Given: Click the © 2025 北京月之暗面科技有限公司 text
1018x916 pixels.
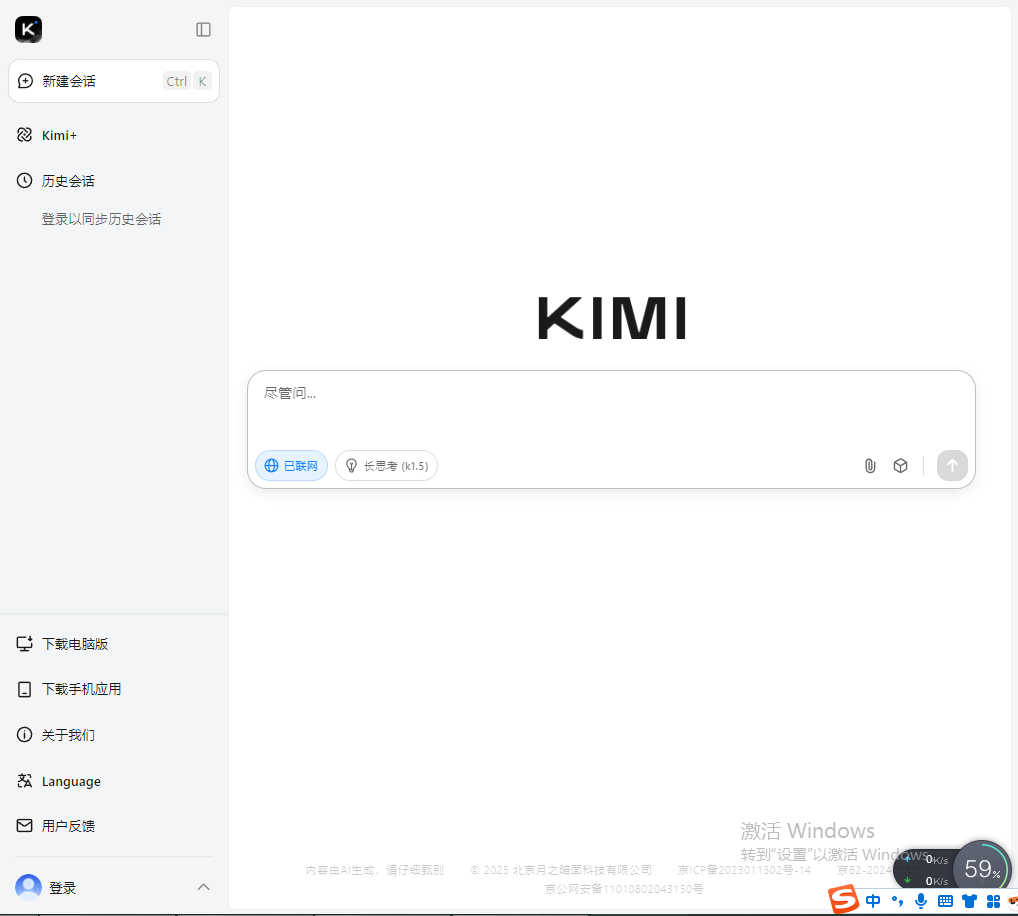Looking at the screenshot, I should [561, 870].
